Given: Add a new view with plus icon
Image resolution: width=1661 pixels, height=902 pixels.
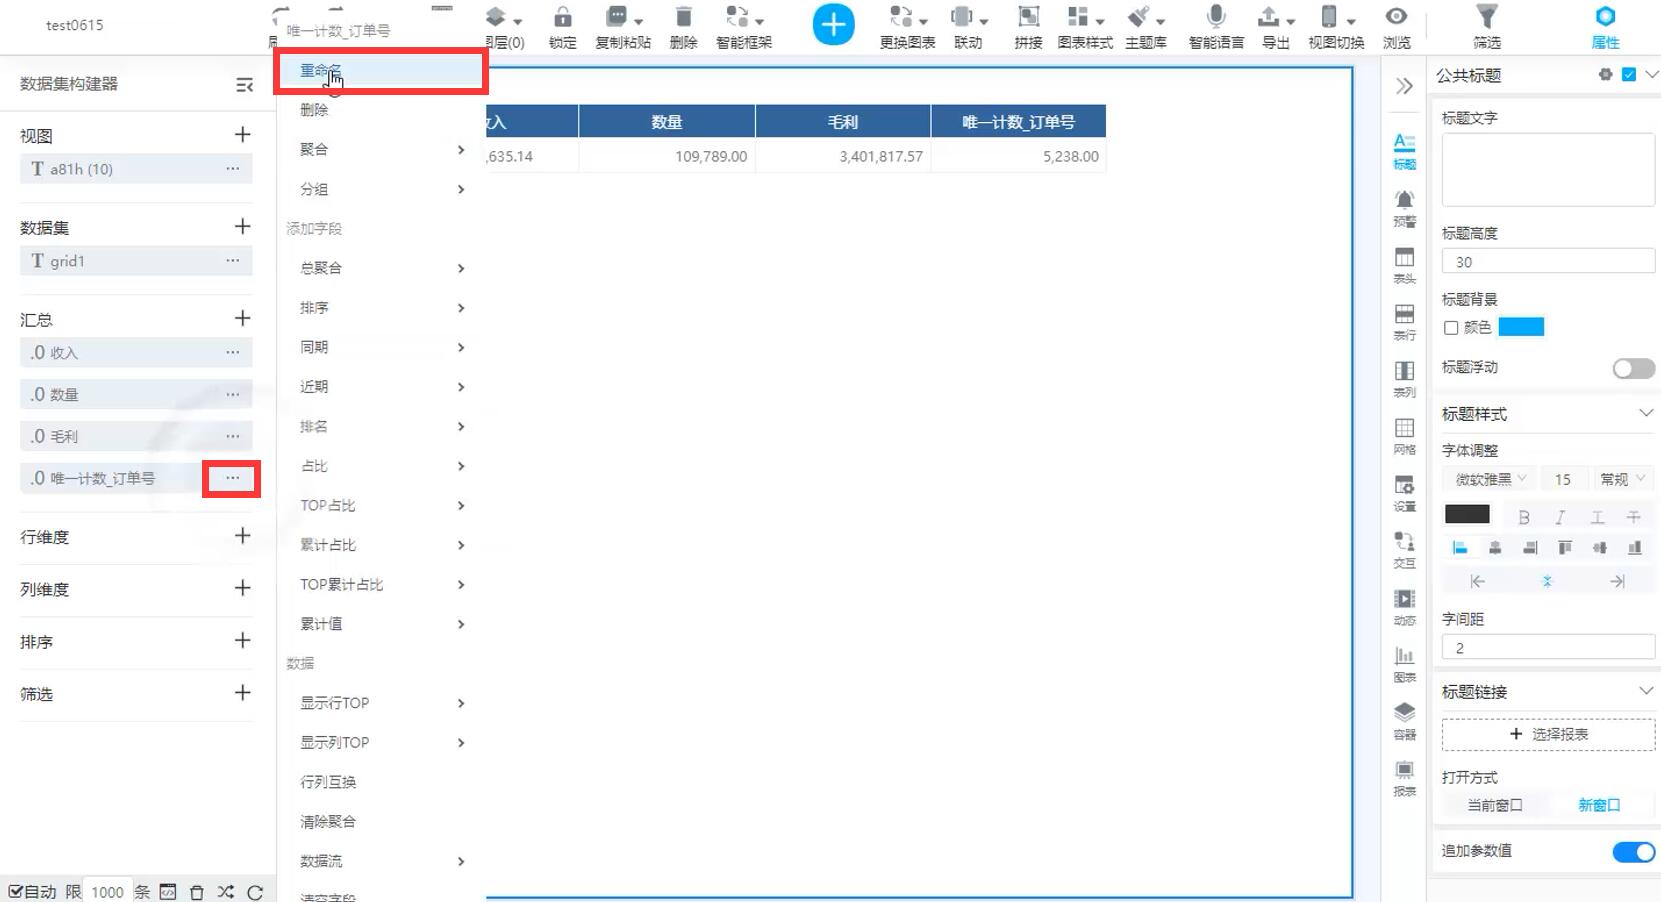Looking at the screenshot, I should coord(242,134).
